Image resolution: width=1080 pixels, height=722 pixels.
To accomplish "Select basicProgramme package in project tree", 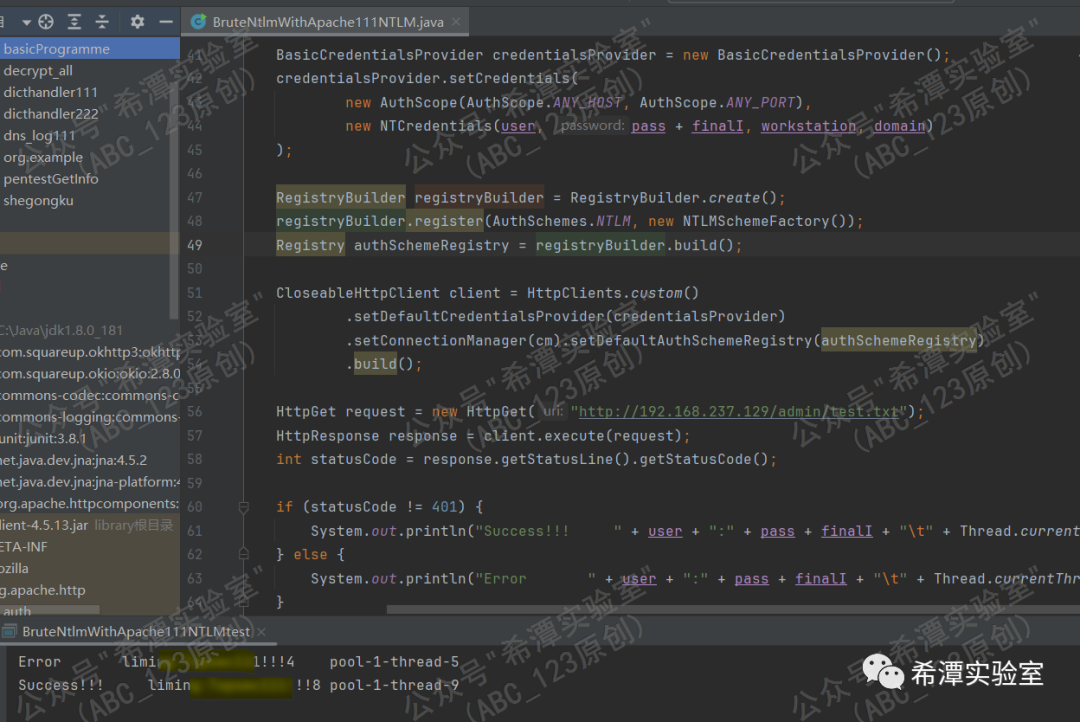I will [x=90, y=49].
